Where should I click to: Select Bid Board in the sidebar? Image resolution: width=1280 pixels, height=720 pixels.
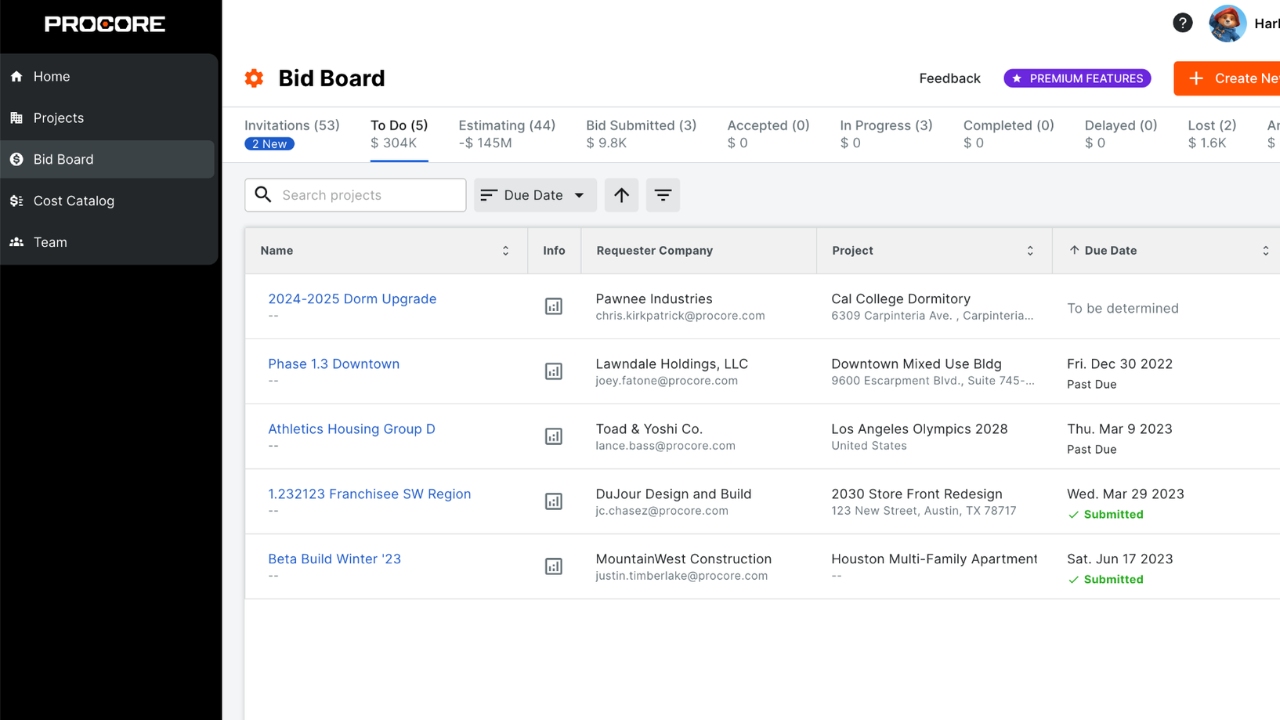click(109, 159)
